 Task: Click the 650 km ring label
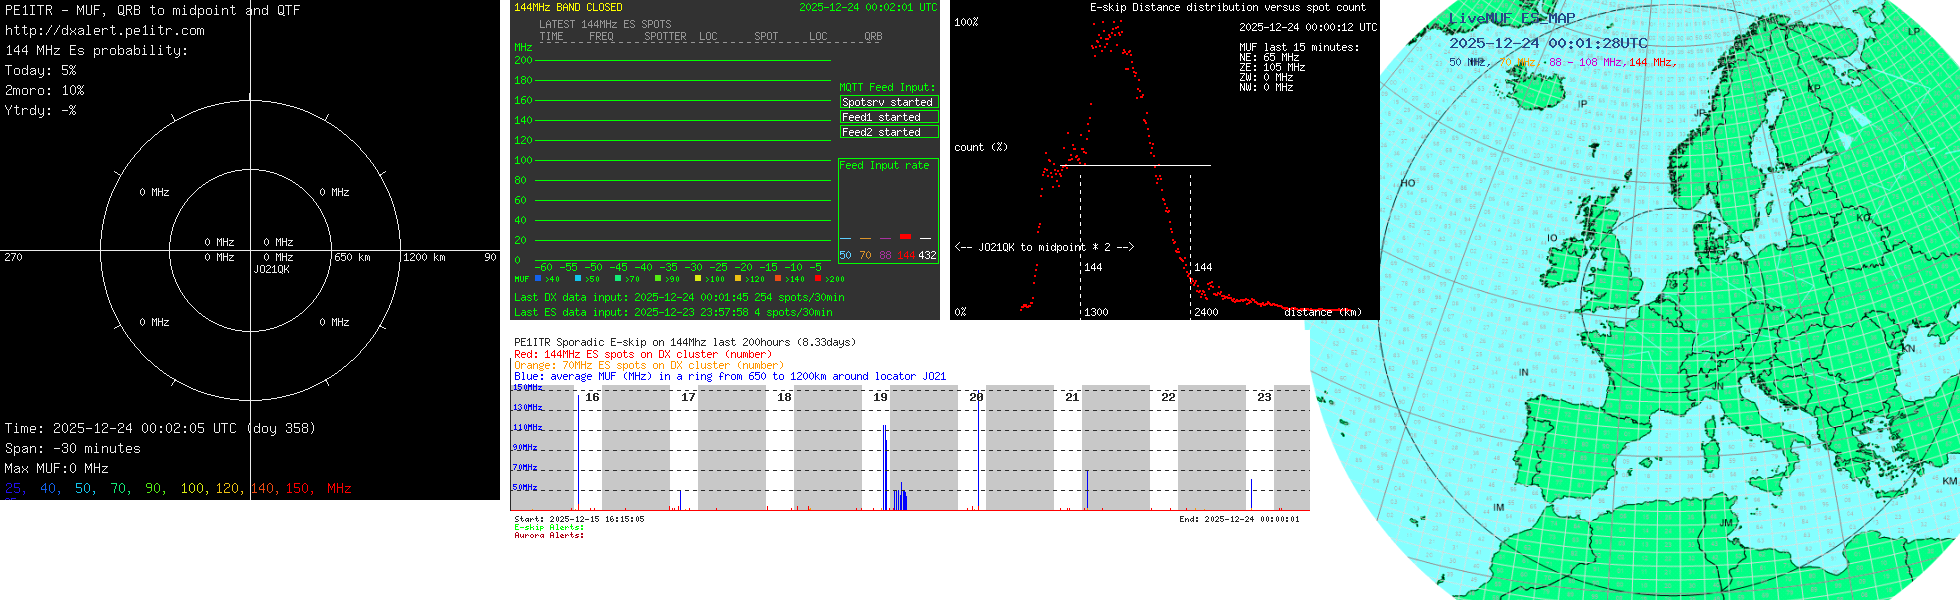352,258
